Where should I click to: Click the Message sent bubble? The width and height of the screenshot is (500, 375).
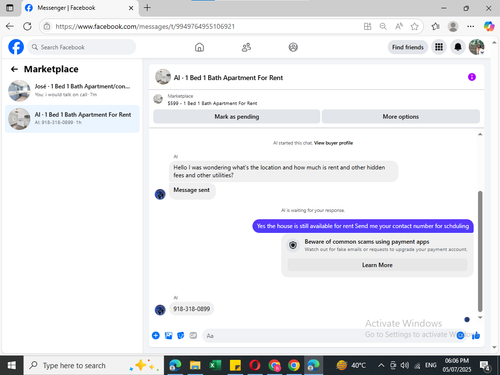[192, 190]
